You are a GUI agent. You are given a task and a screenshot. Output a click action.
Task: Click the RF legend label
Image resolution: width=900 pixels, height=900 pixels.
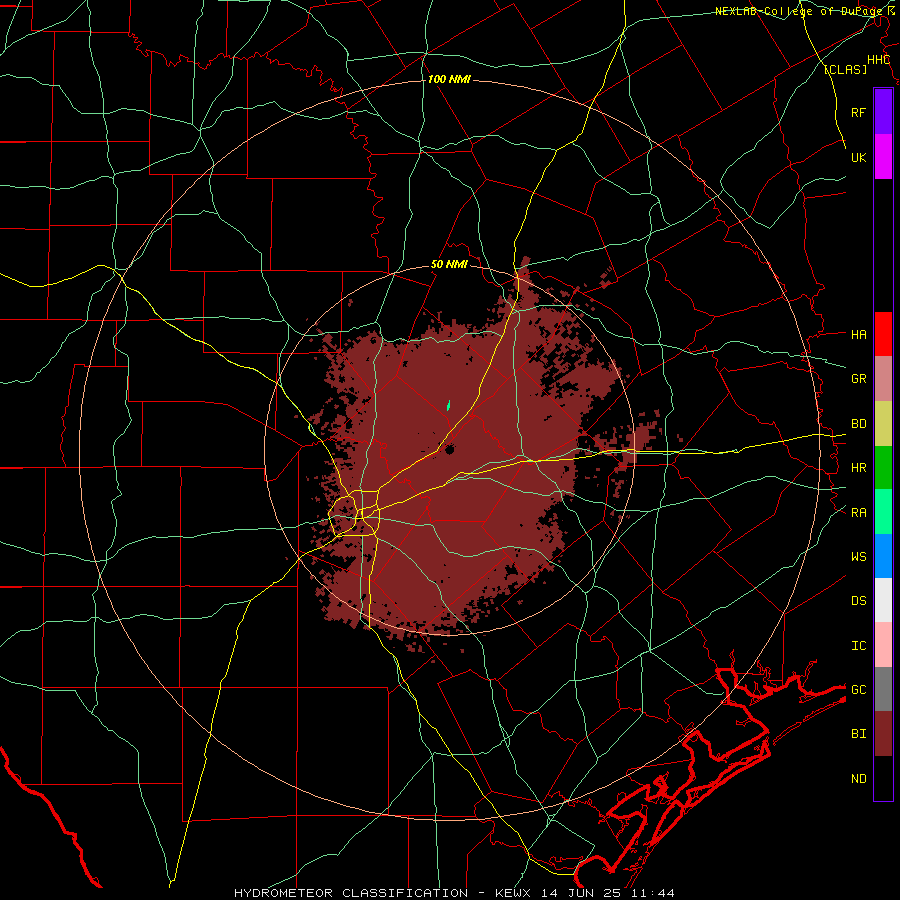point(859,112)
